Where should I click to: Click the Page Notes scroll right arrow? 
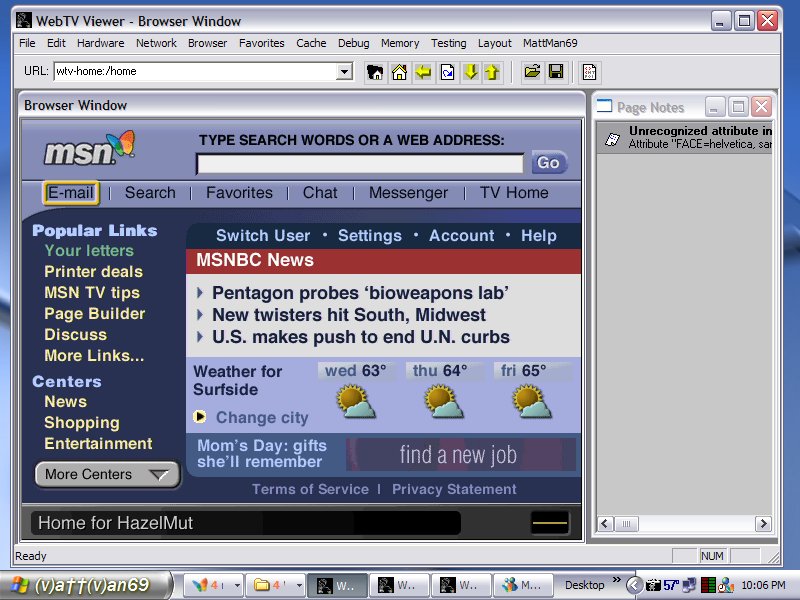(763, 524)
